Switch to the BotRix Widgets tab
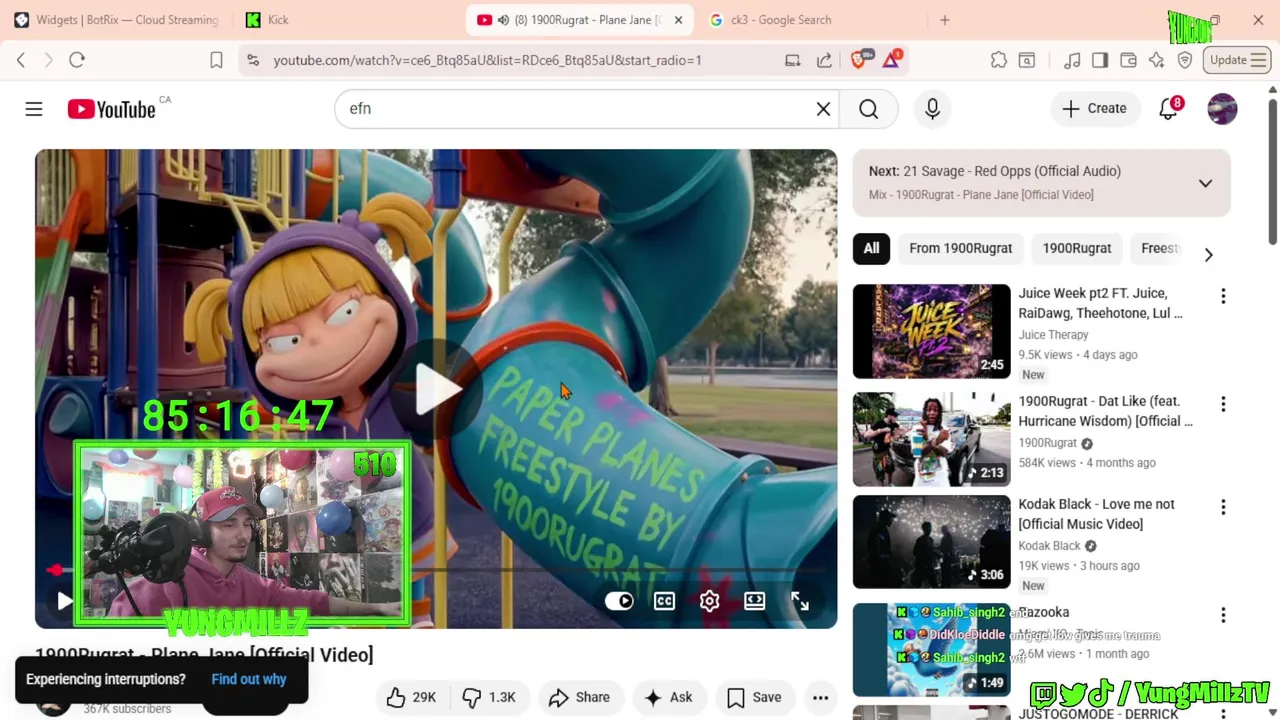1280x720 pixels. tap(117, 20)
